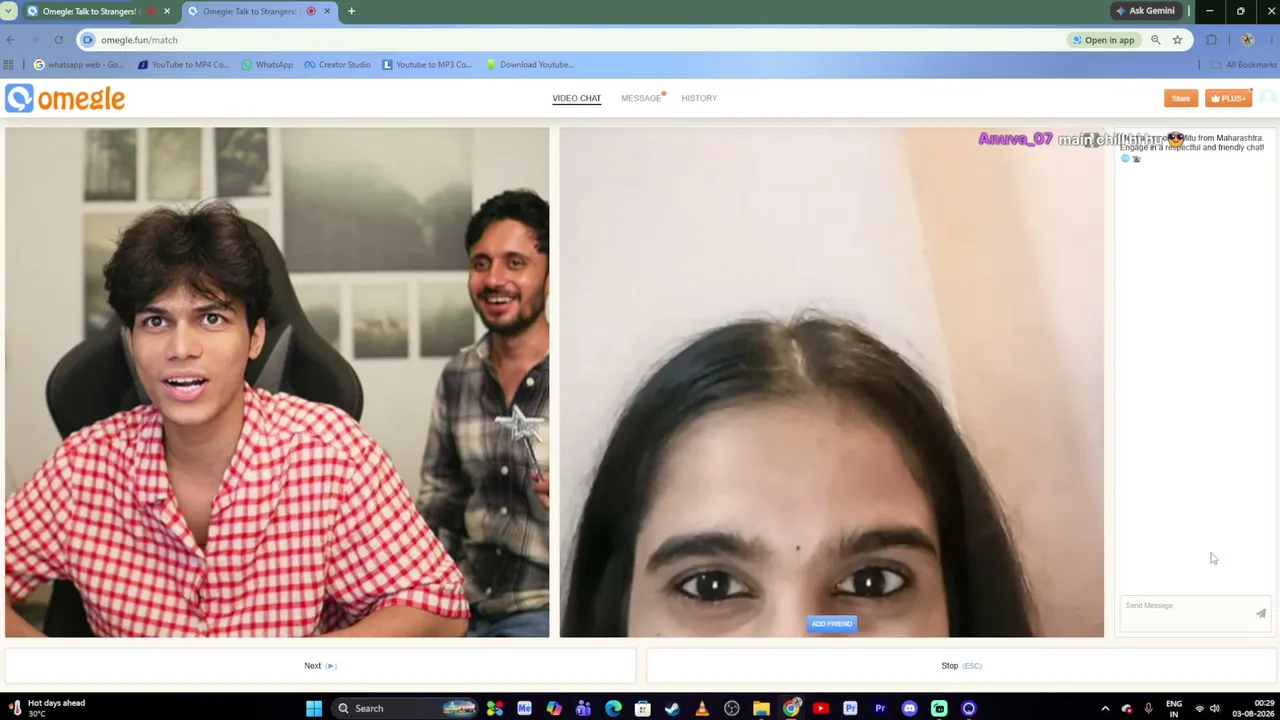Open the weather widget Hot days ahead
The width and height of the screenshot is (1280, 720).
point(48,708)
